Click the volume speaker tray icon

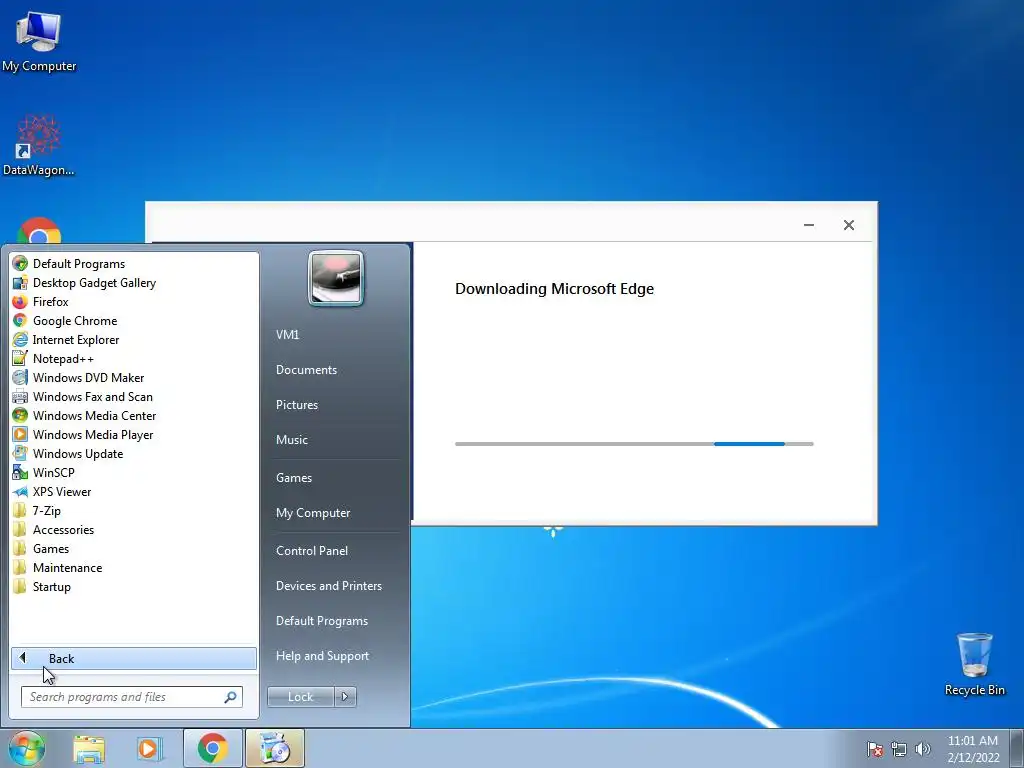(x=922, y=750)
